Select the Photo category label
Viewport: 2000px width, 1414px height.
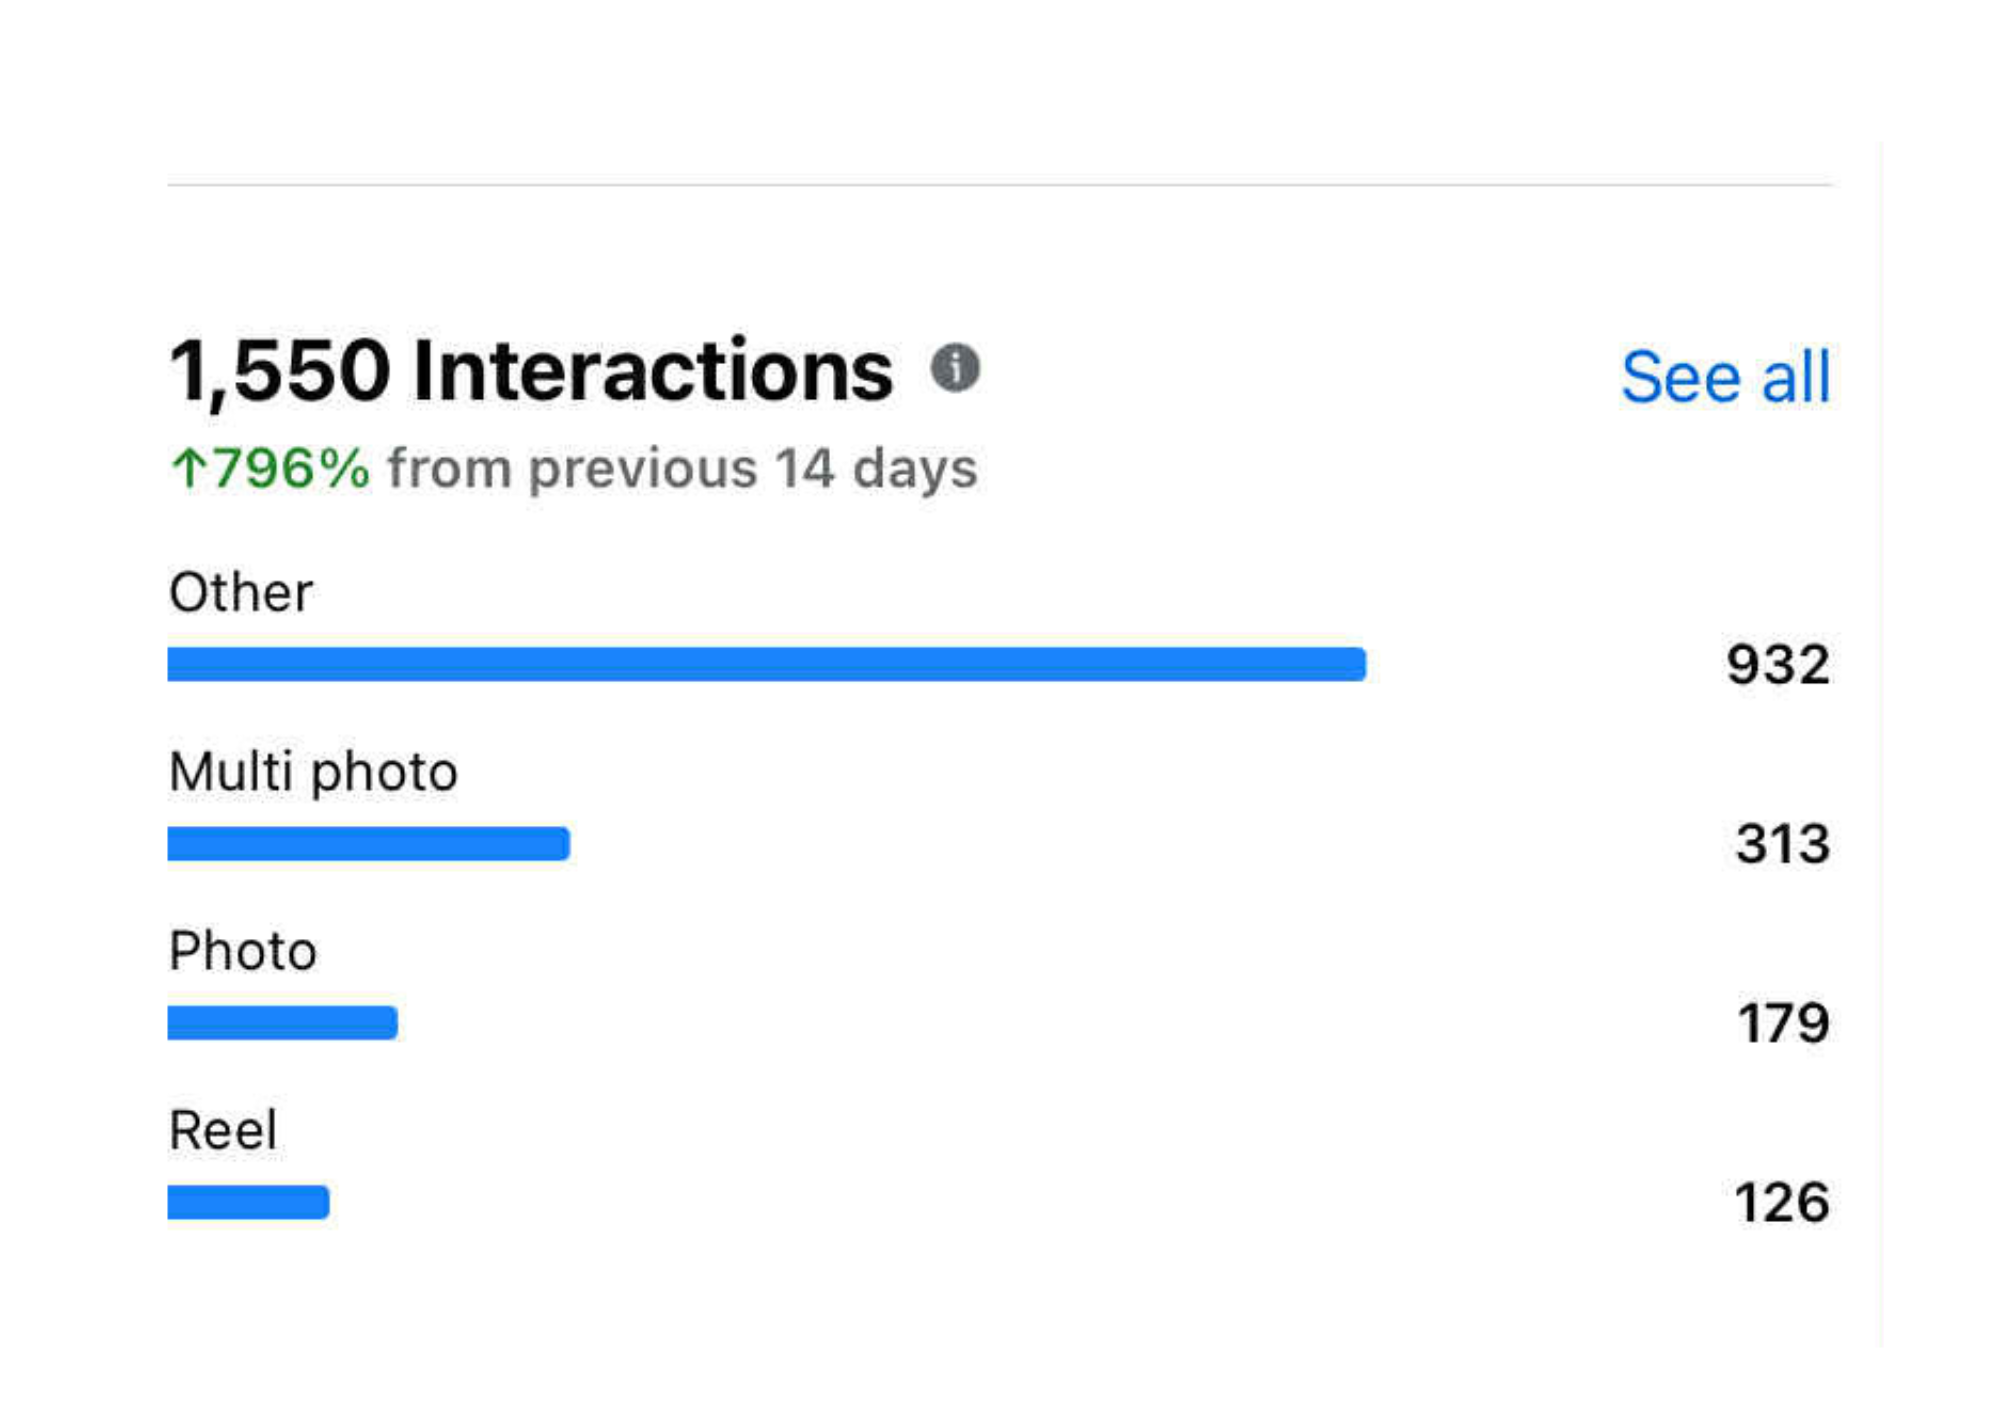click(243, 950)
